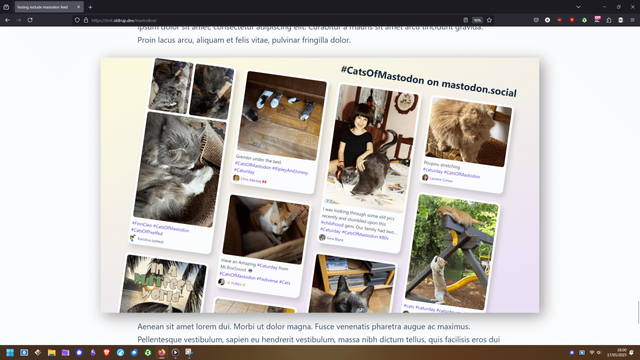Click the #Fediverse hashtag link
Image resolution: width=640 pixels, height=360 pixels.
tap(267, 280)
